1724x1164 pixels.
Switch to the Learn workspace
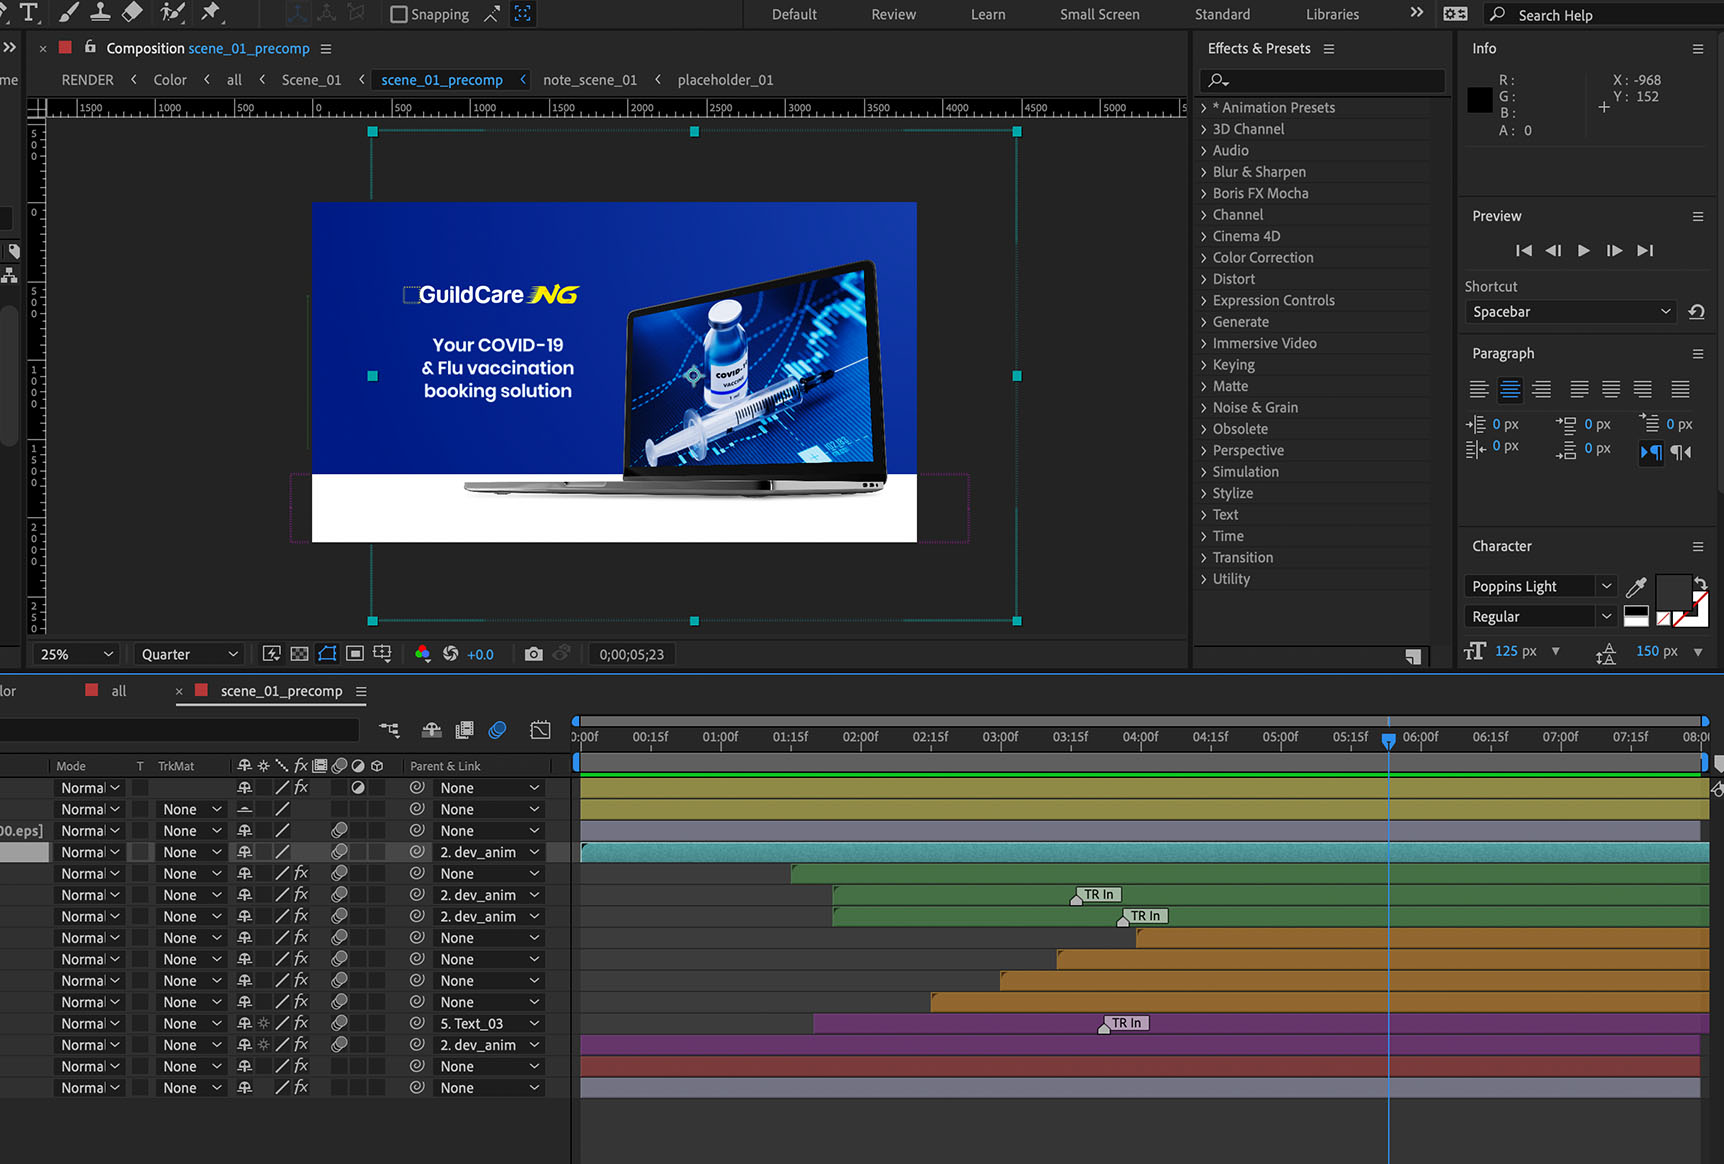[988, 14]
